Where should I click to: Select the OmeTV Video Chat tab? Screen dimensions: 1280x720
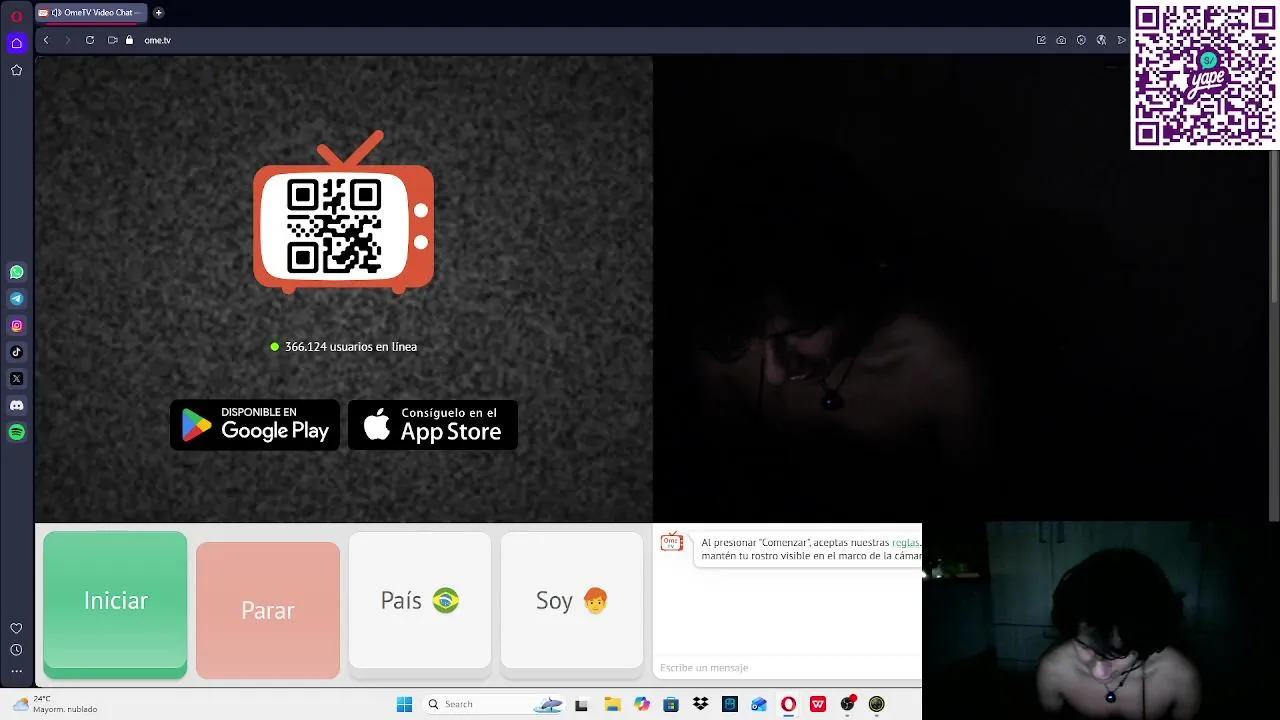click(x=92, y=13)
